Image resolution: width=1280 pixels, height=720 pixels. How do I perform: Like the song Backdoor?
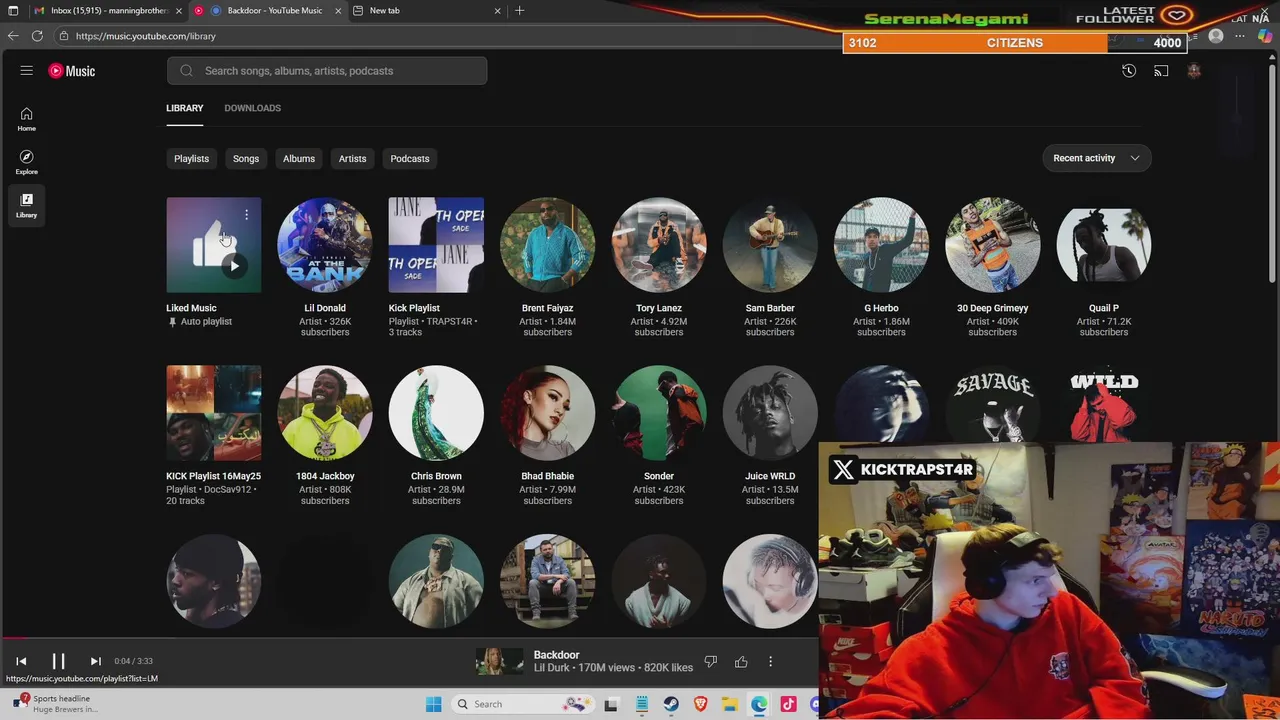[741, 662]
